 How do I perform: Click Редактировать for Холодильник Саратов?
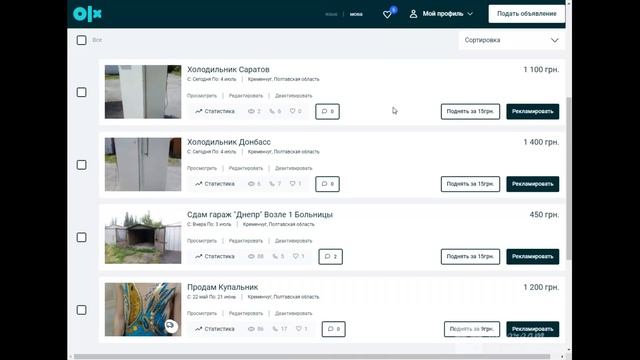[246, 96]
